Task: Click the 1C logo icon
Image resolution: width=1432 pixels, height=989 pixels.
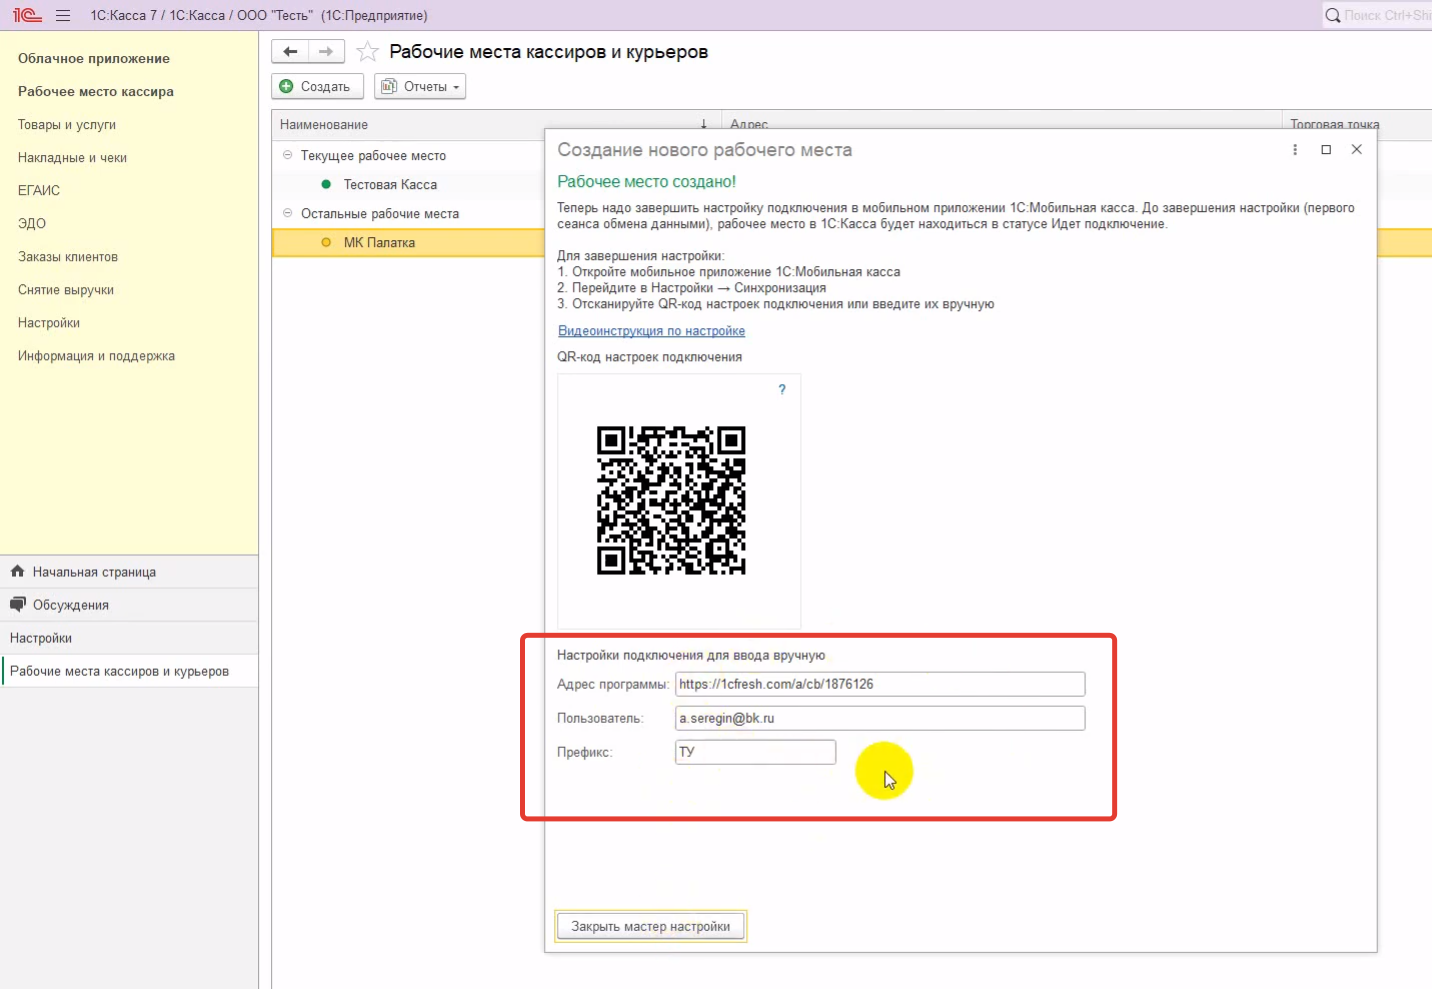Action: tap(27, 15)
